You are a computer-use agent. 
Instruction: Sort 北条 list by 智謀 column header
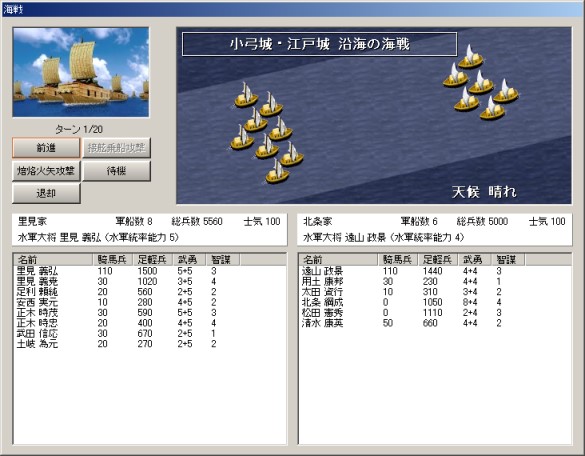pyautogui.click(x=508, y=259)
